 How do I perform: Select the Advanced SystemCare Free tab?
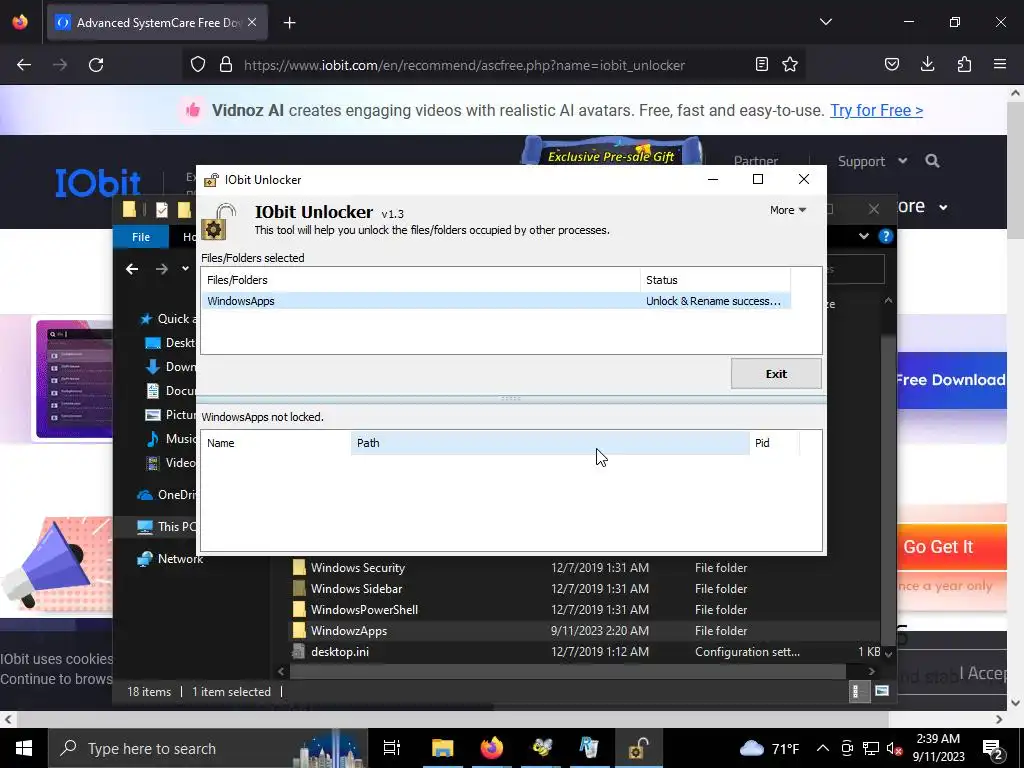point(157,23)
